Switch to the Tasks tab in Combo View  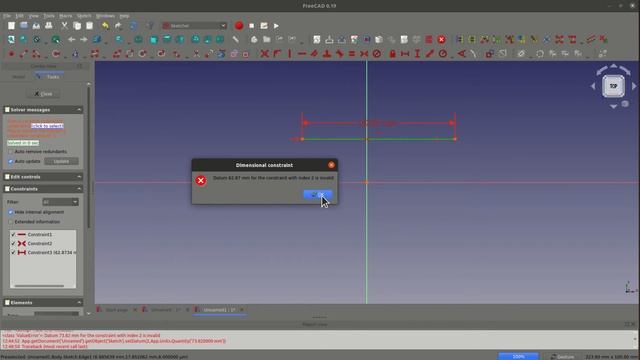[x=49, y=77]
